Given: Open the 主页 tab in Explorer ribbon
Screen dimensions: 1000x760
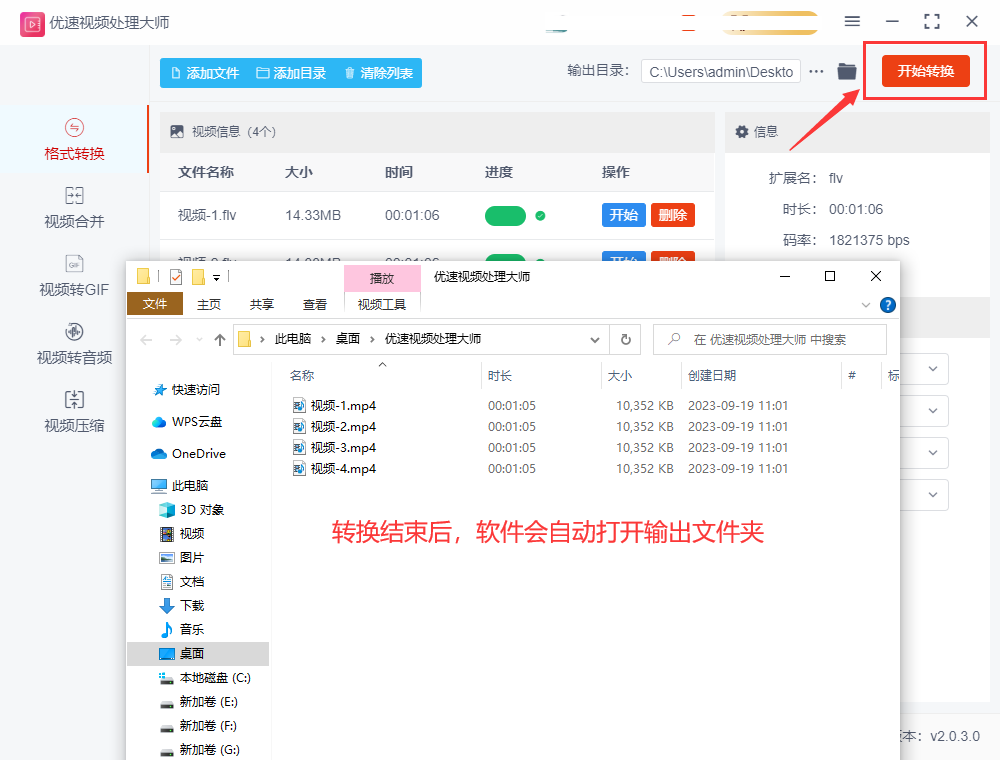Looking at the screenshot, I should pyautogui.click(x=209, y=305).
